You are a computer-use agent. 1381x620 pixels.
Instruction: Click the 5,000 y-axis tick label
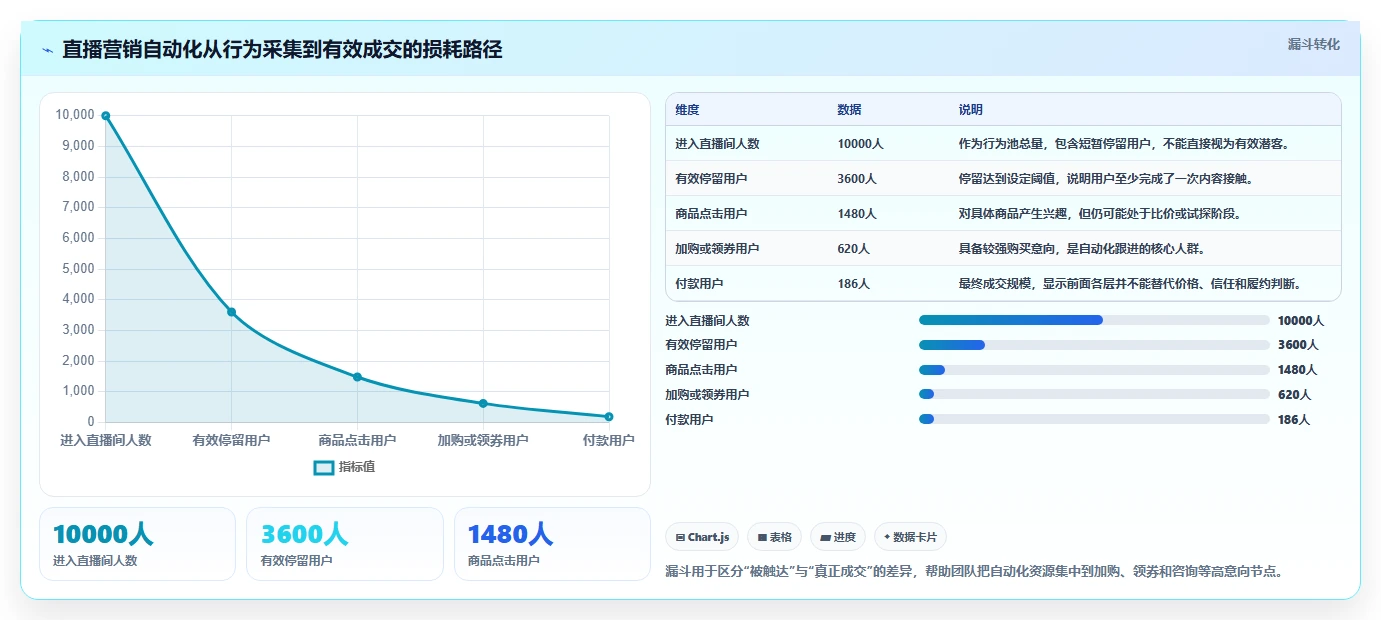[78, 269]
